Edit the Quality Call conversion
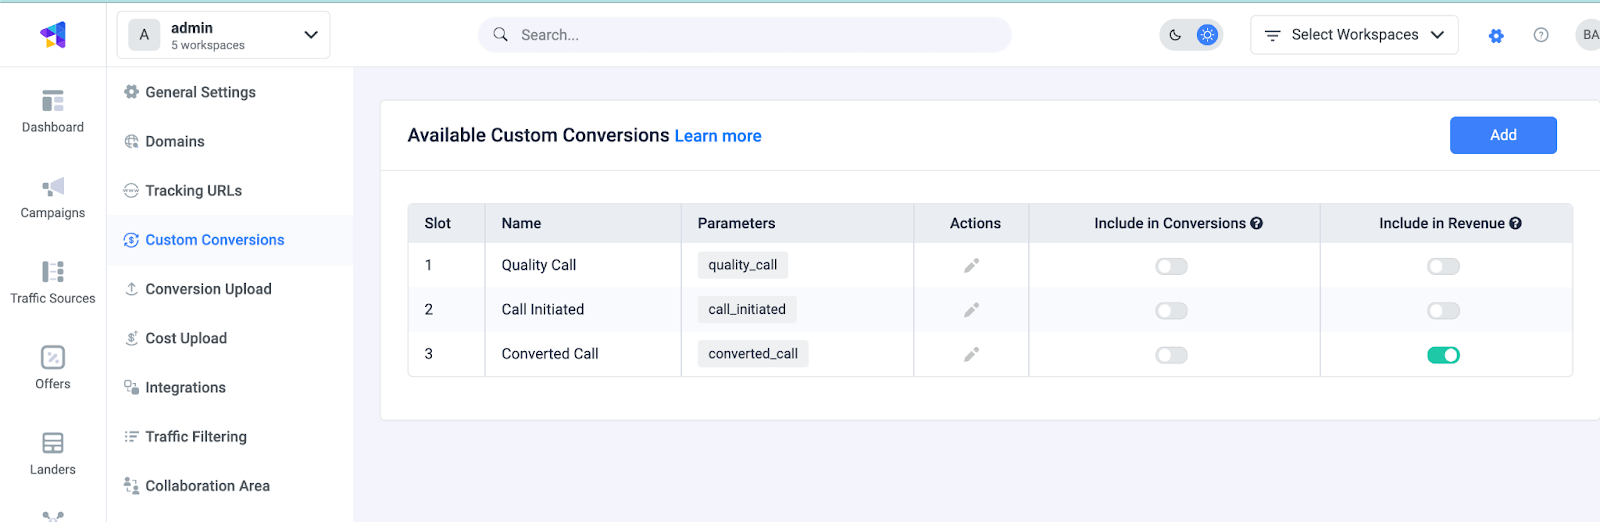Image resolution: width=1600 pixels, height=522 pixels. click(x=971, y=266)
